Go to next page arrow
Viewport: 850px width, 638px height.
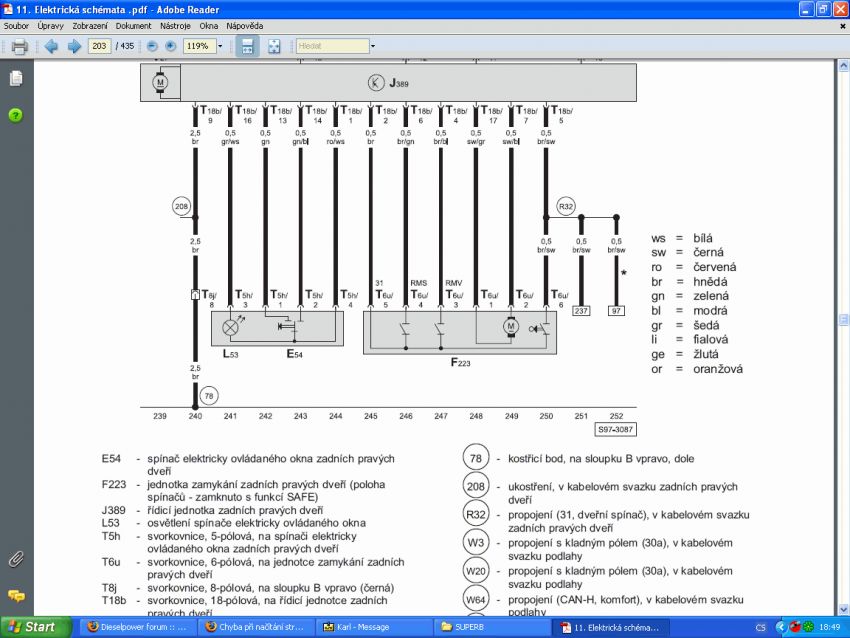(x=73, y=46)
